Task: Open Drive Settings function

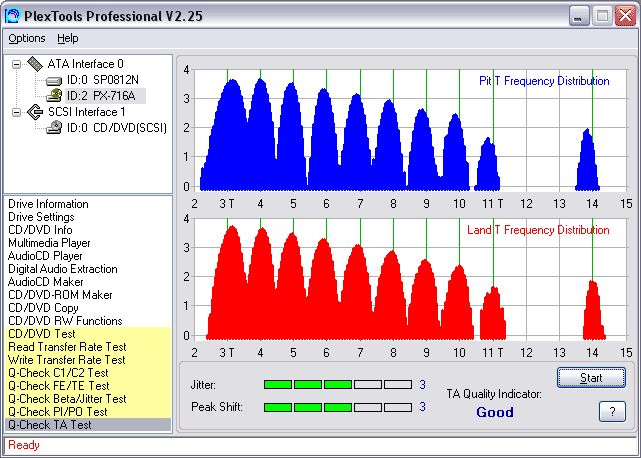Action: 41,217
